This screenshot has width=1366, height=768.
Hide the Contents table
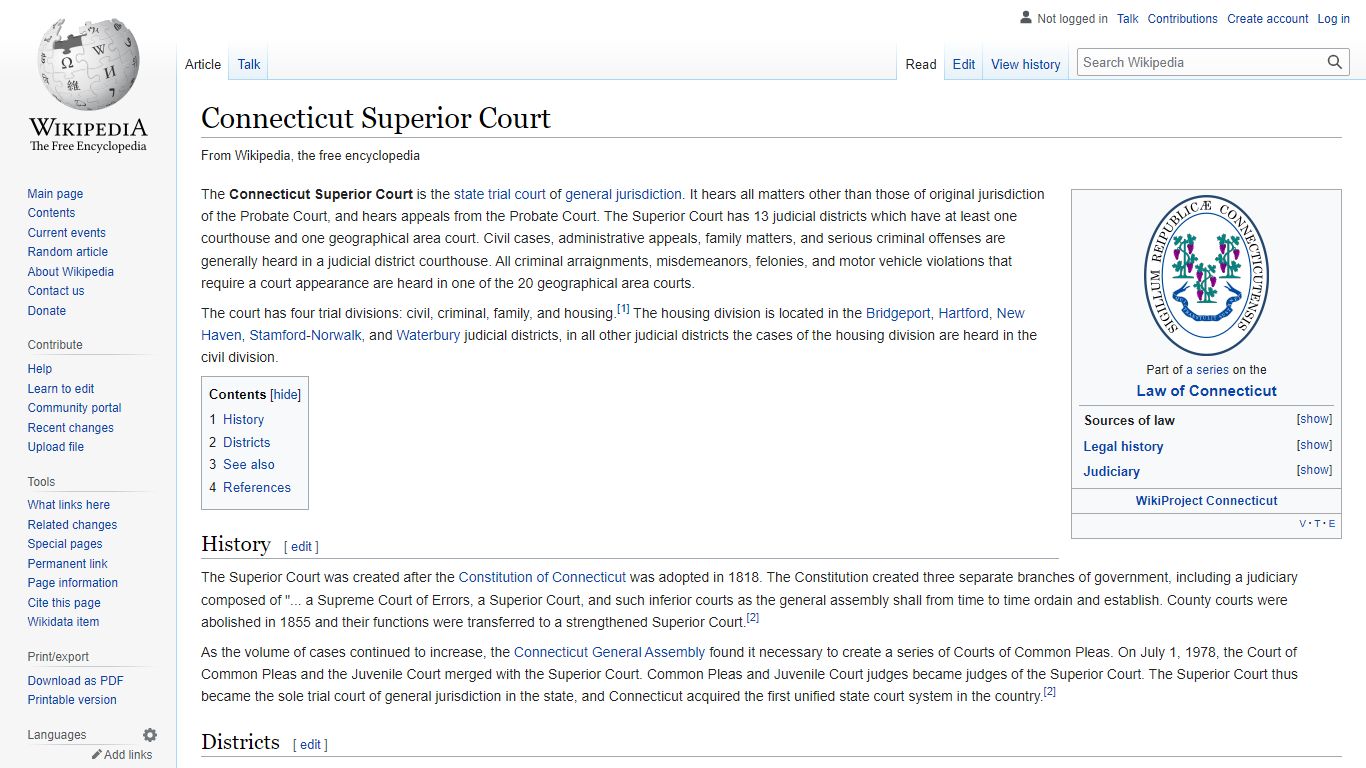pos(286,395)
